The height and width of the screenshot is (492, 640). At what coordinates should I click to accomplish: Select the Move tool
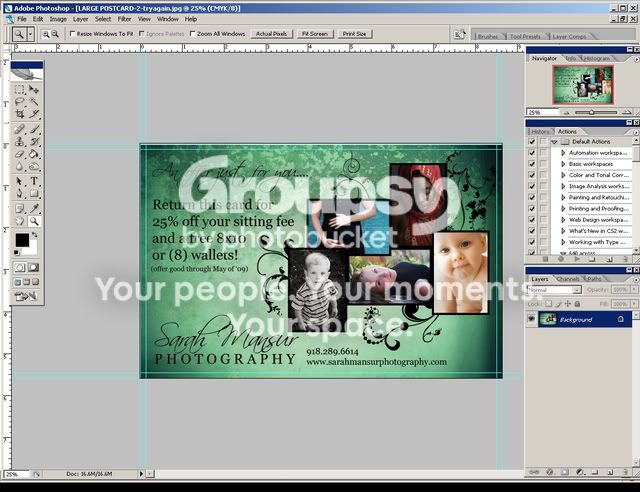click(34, 89)
